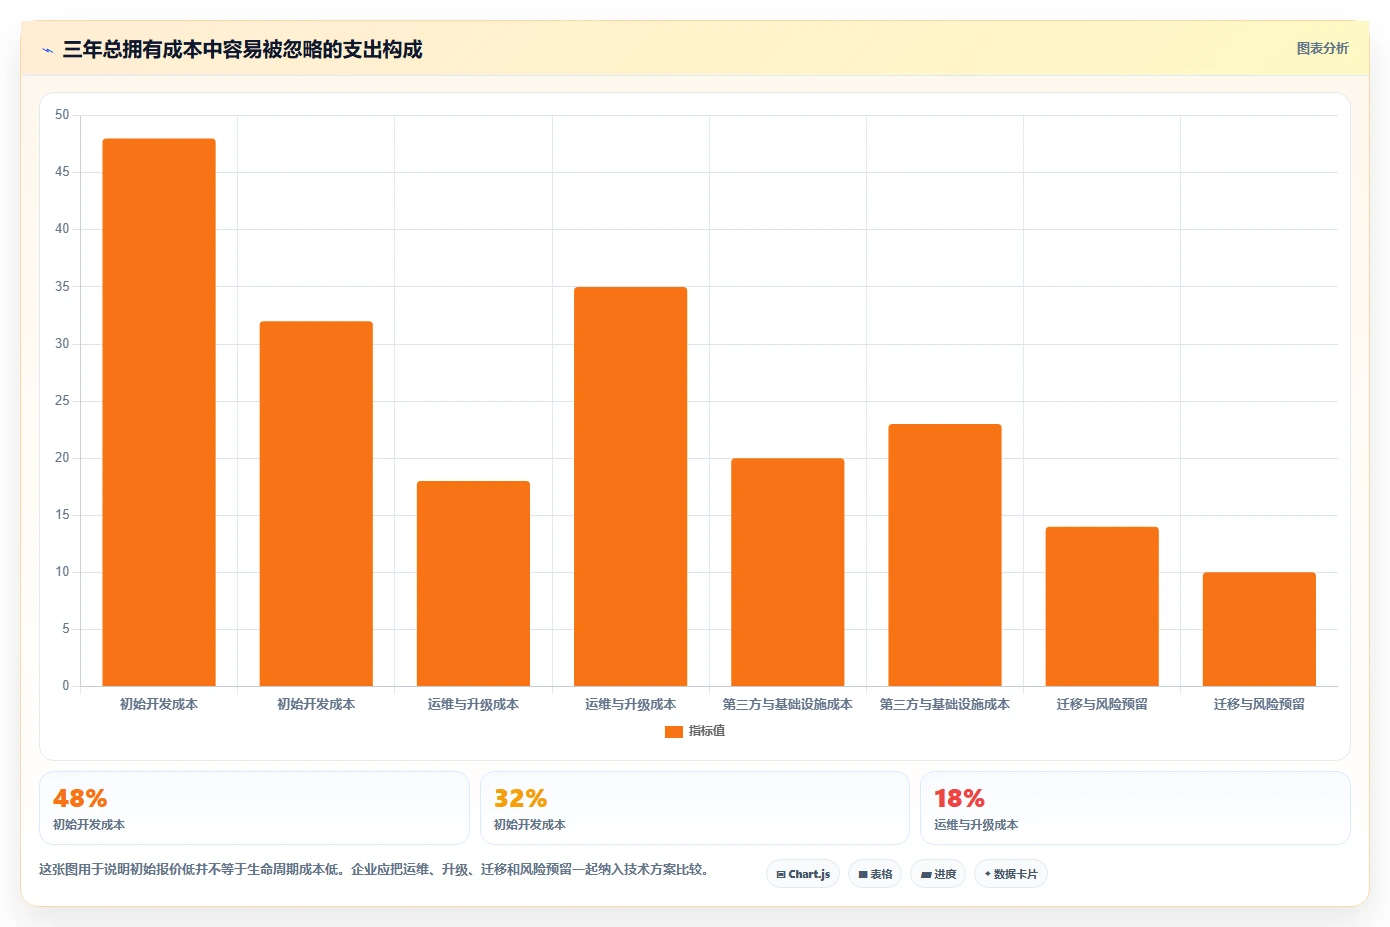Click the 运维与升级成本 label under 18%

(976, 825)
